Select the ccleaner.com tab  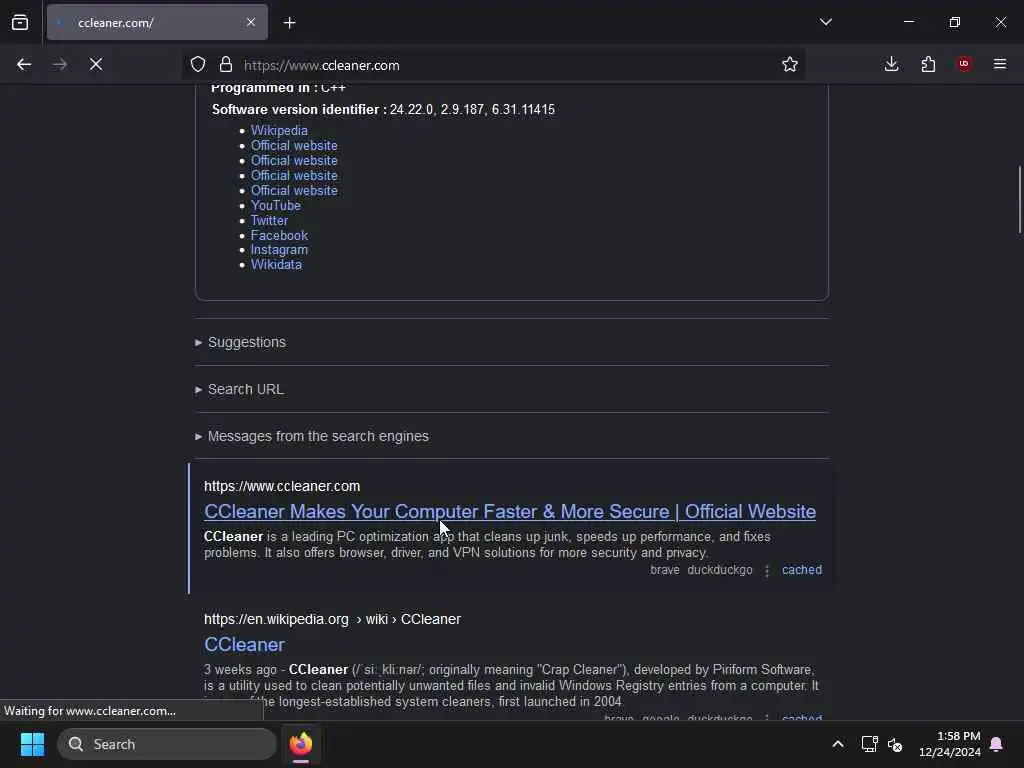157,23
